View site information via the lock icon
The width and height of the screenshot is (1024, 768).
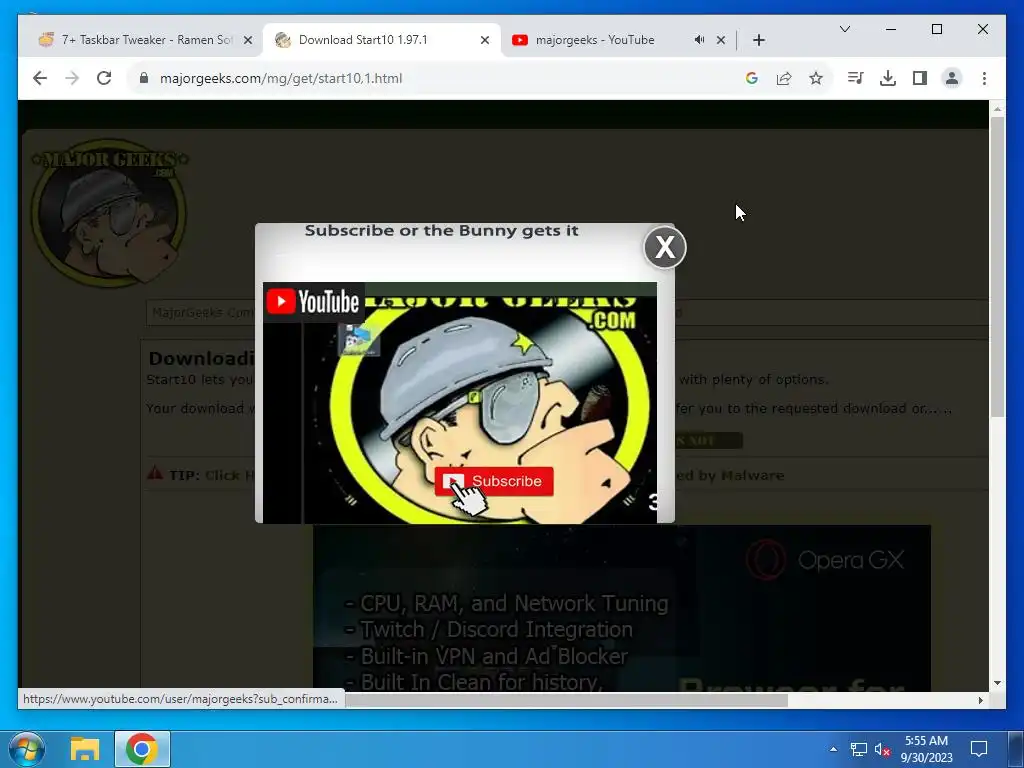144,78
